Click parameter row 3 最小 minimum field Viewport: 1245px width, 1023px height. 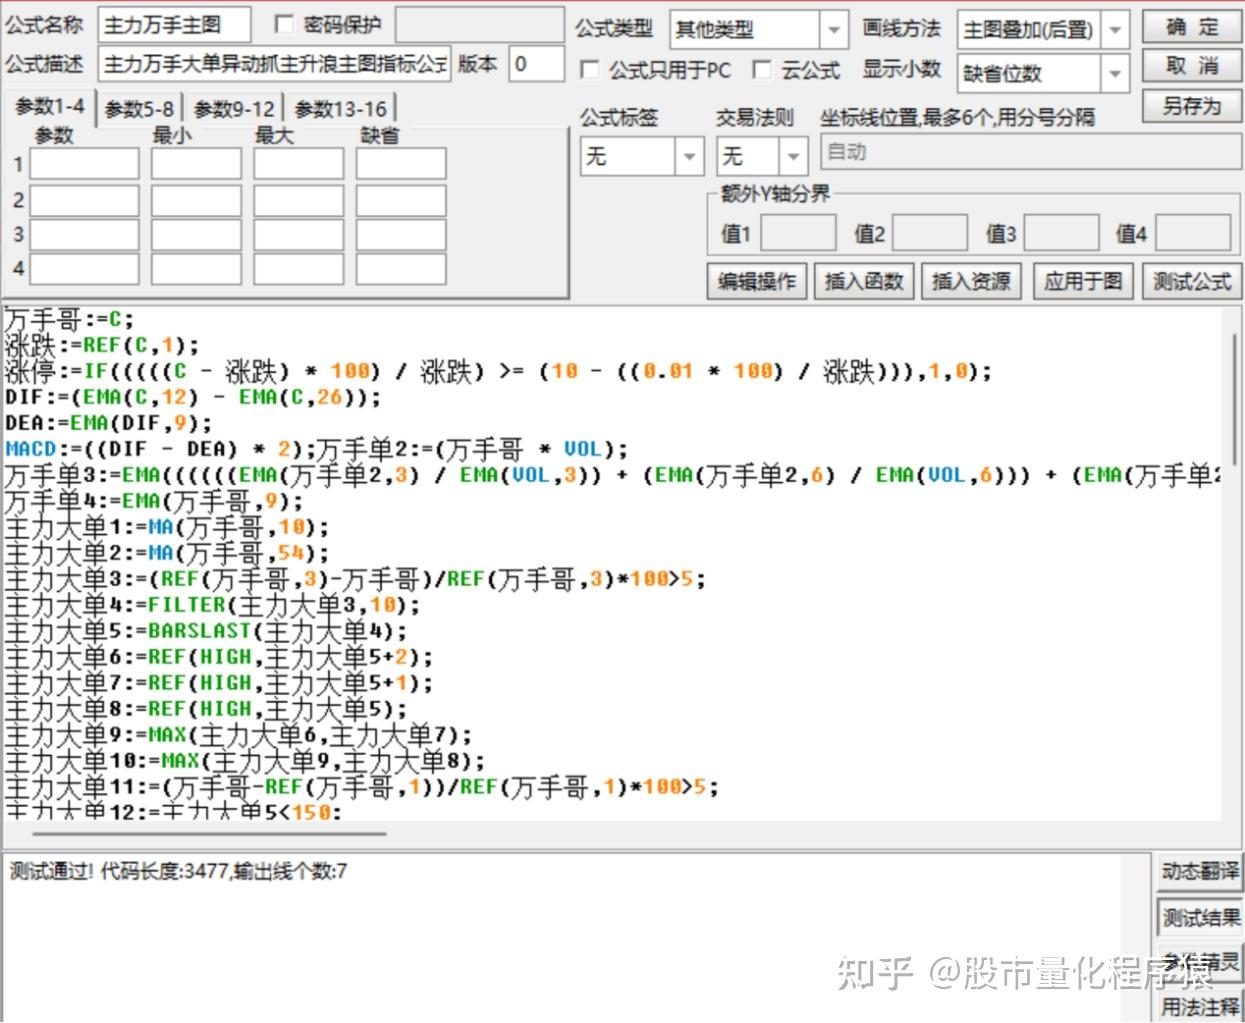click(196, 234)
